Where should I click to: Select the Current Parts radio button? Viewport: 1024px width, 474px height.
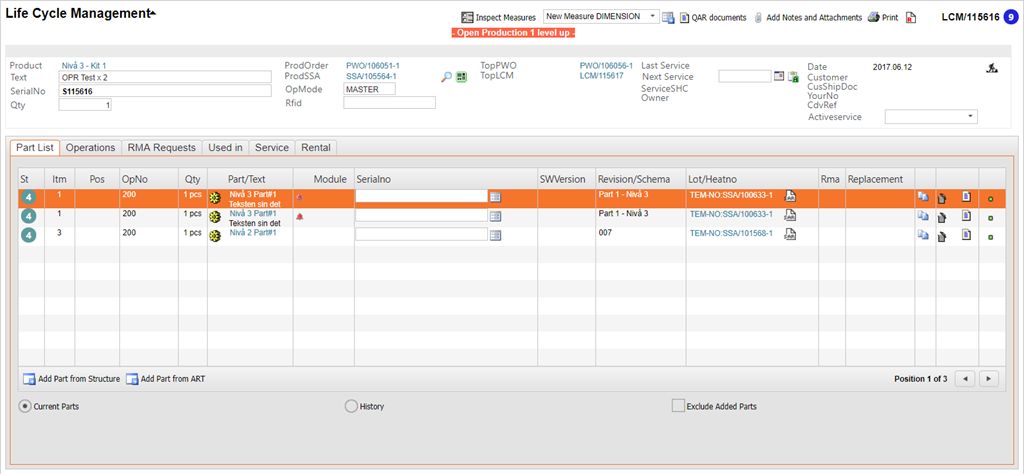26,406
